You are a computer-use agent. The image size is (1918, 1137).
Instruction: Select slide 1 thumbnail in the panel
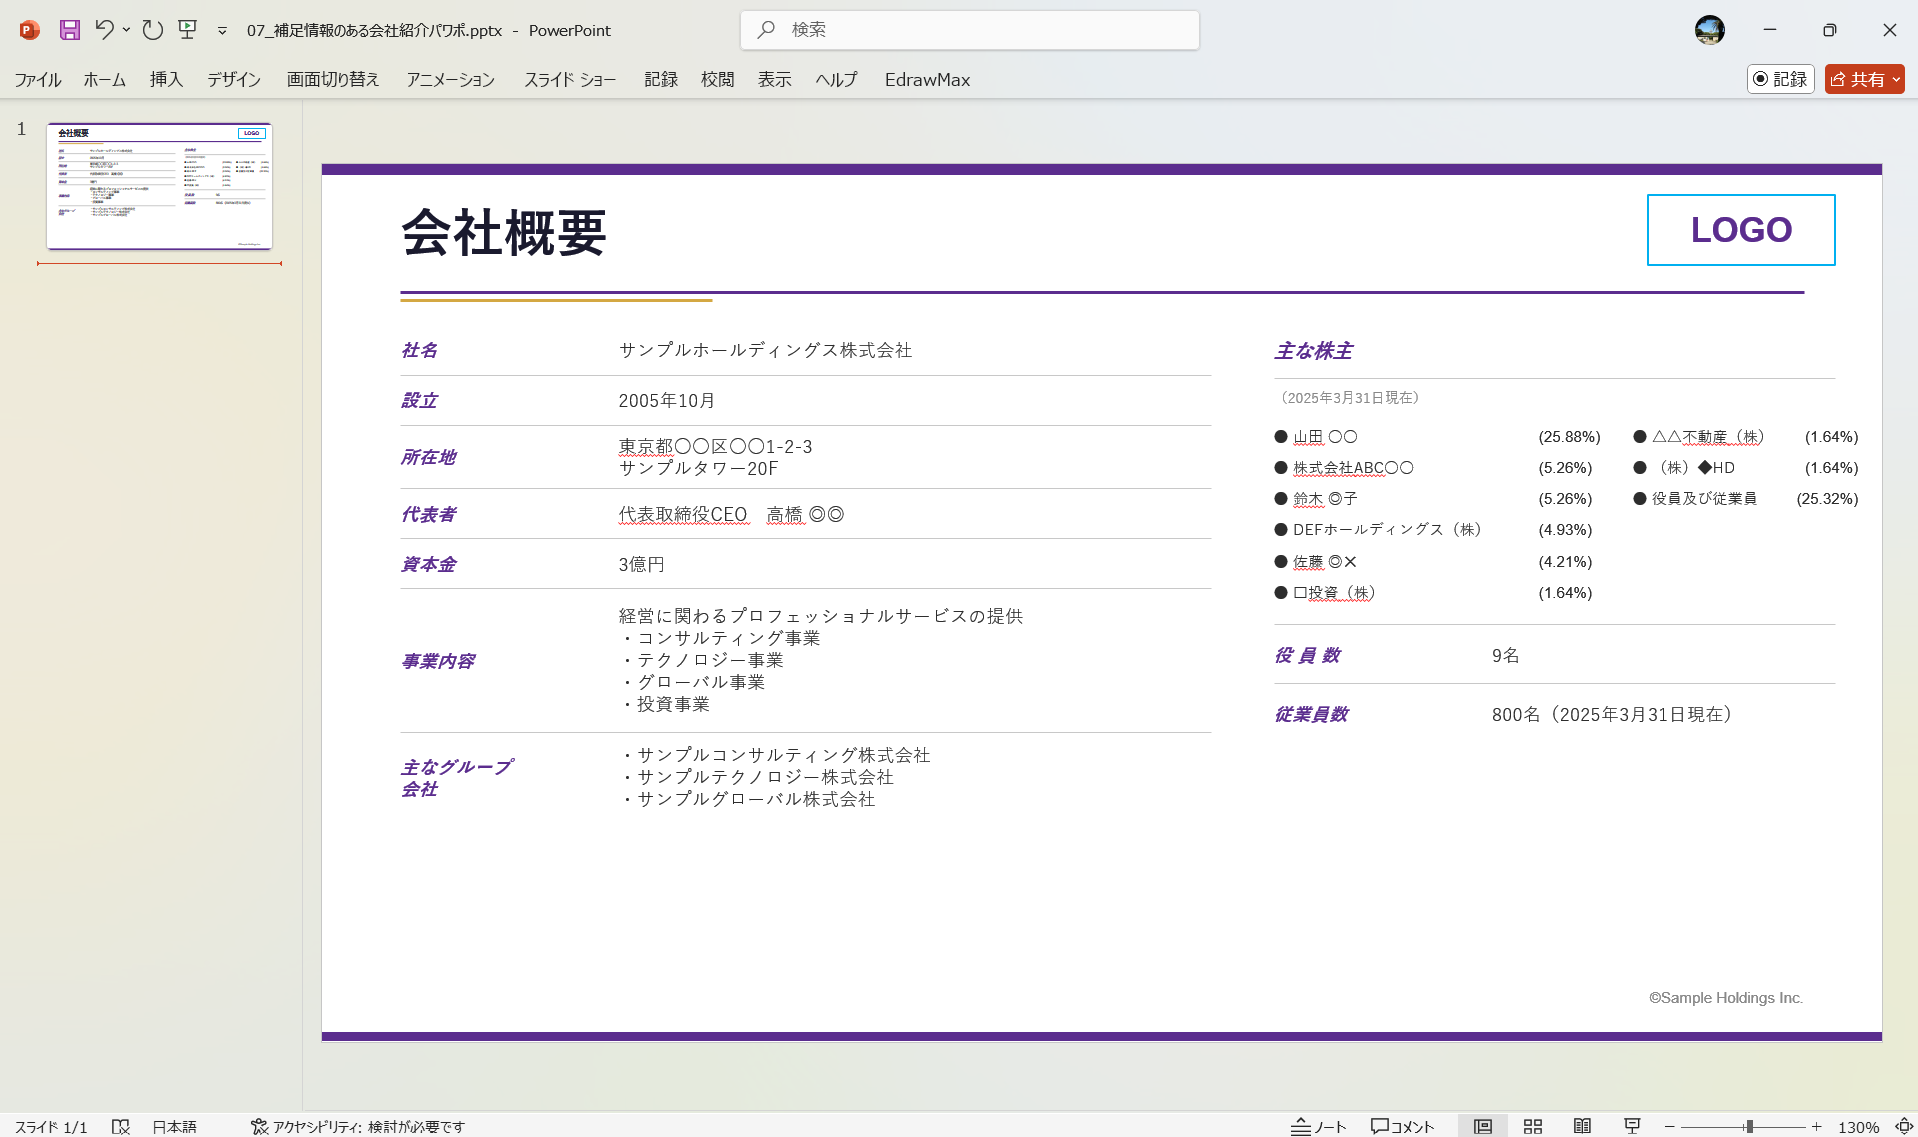tap(159, 186)
